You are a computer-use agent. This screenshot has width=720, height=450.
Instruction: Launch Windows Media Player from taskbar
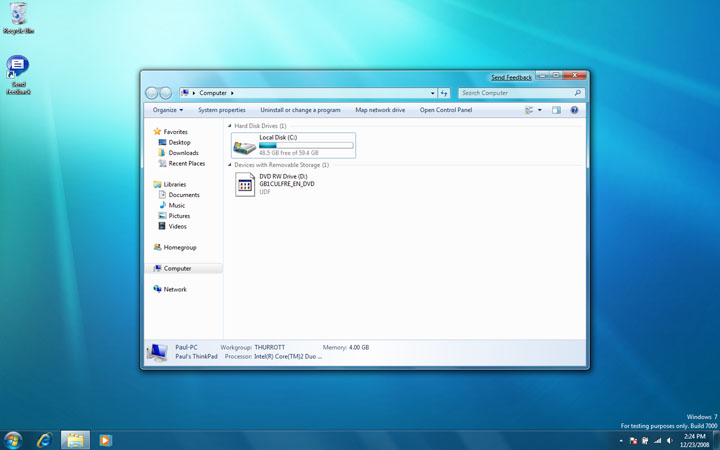pos(105,440)
